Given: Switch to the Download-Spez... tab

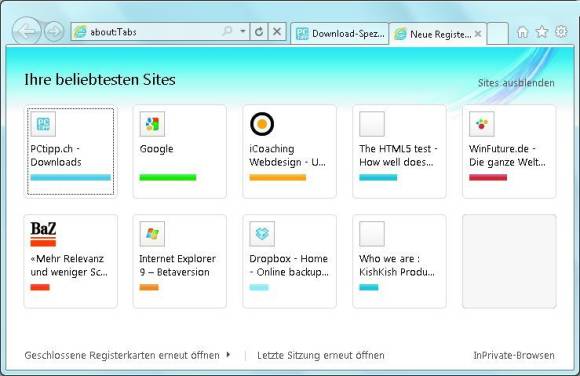Looking at the screenshot, I should coord(340,34).
